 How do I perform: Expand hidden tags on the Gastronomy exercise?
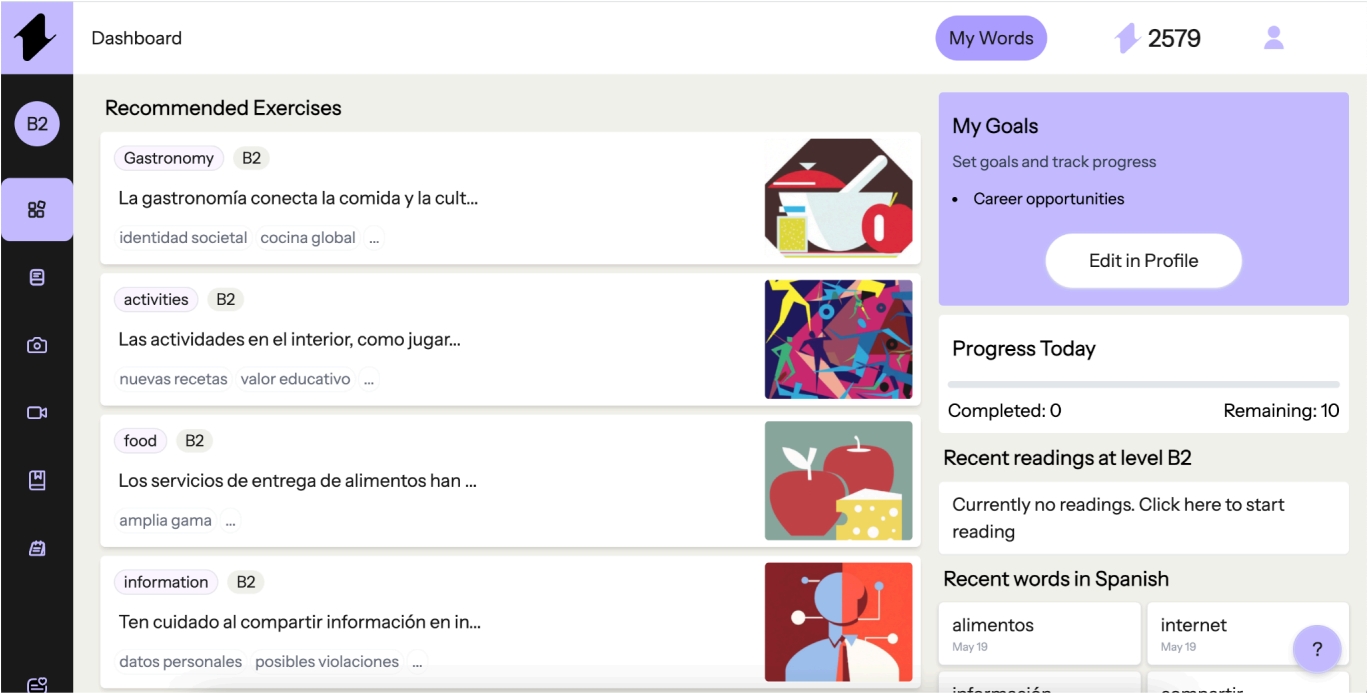coord(376,237)
